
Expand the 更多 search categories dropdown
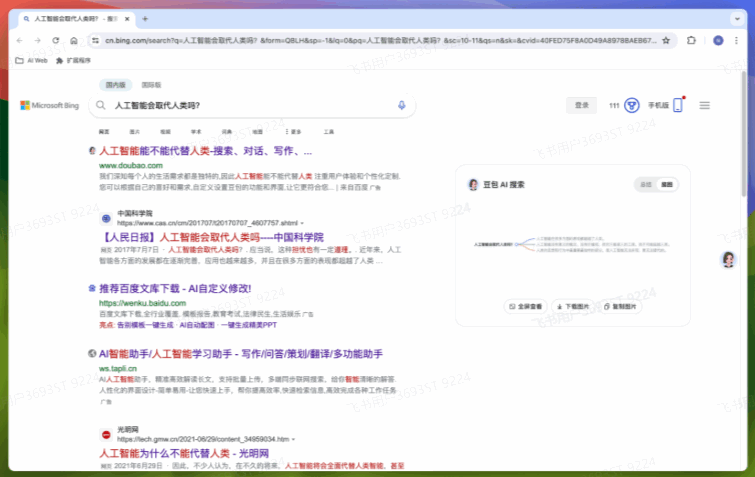pyautogui.click(x=295, y=131)
